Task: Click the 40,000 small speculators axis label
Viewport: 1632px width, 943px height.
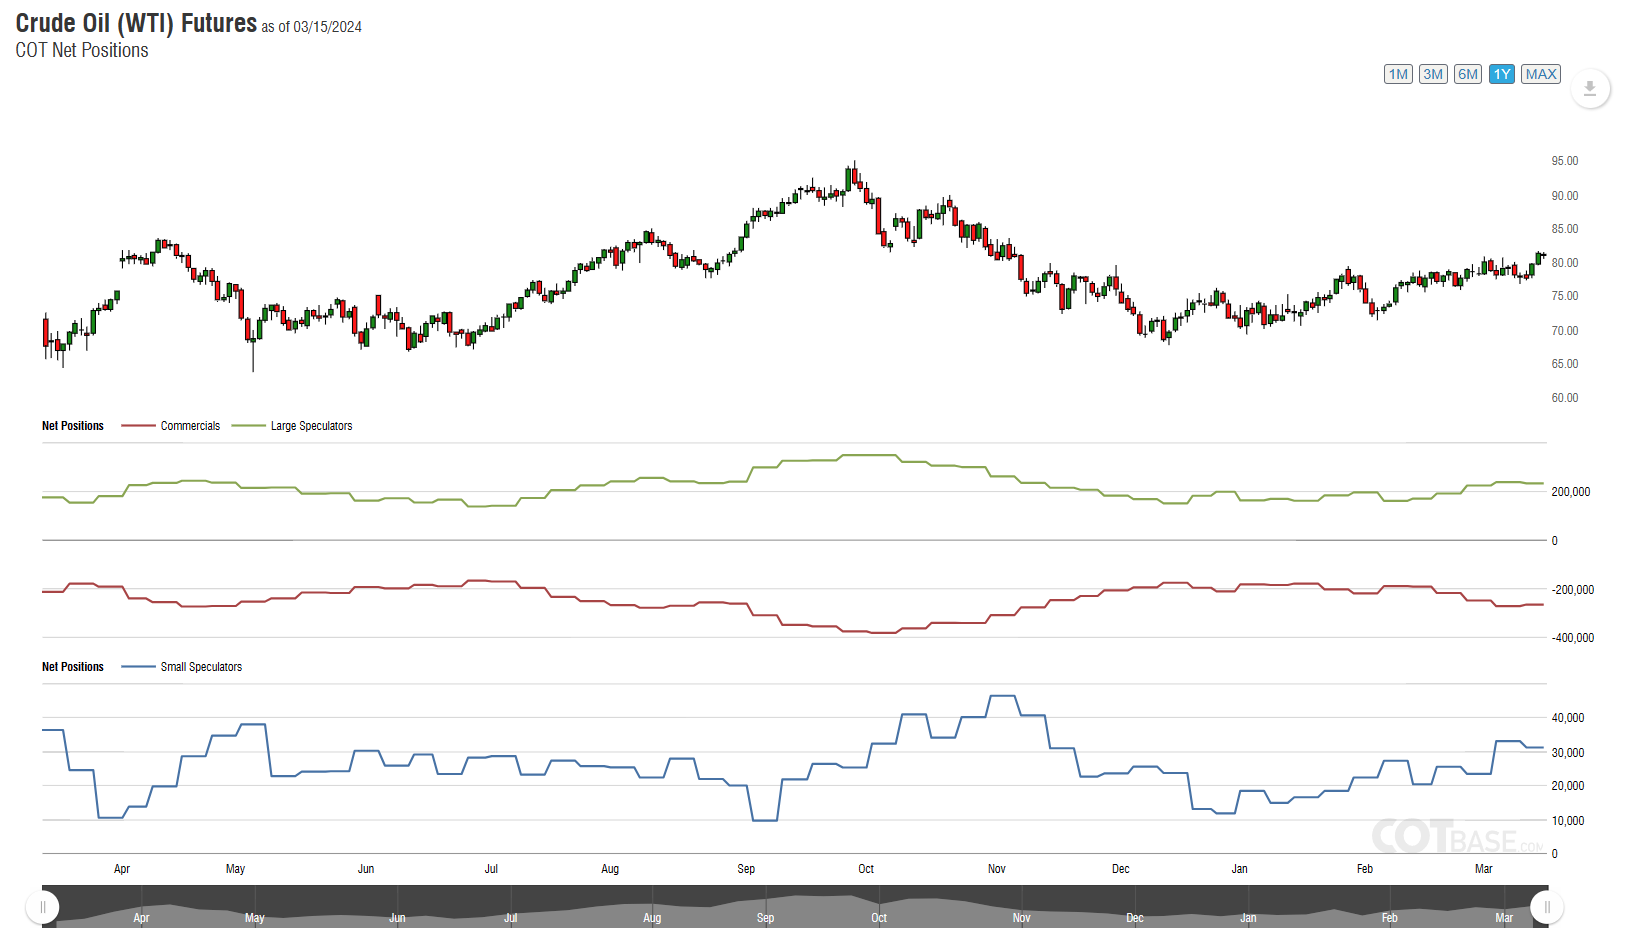Action: pos(1568,718)
